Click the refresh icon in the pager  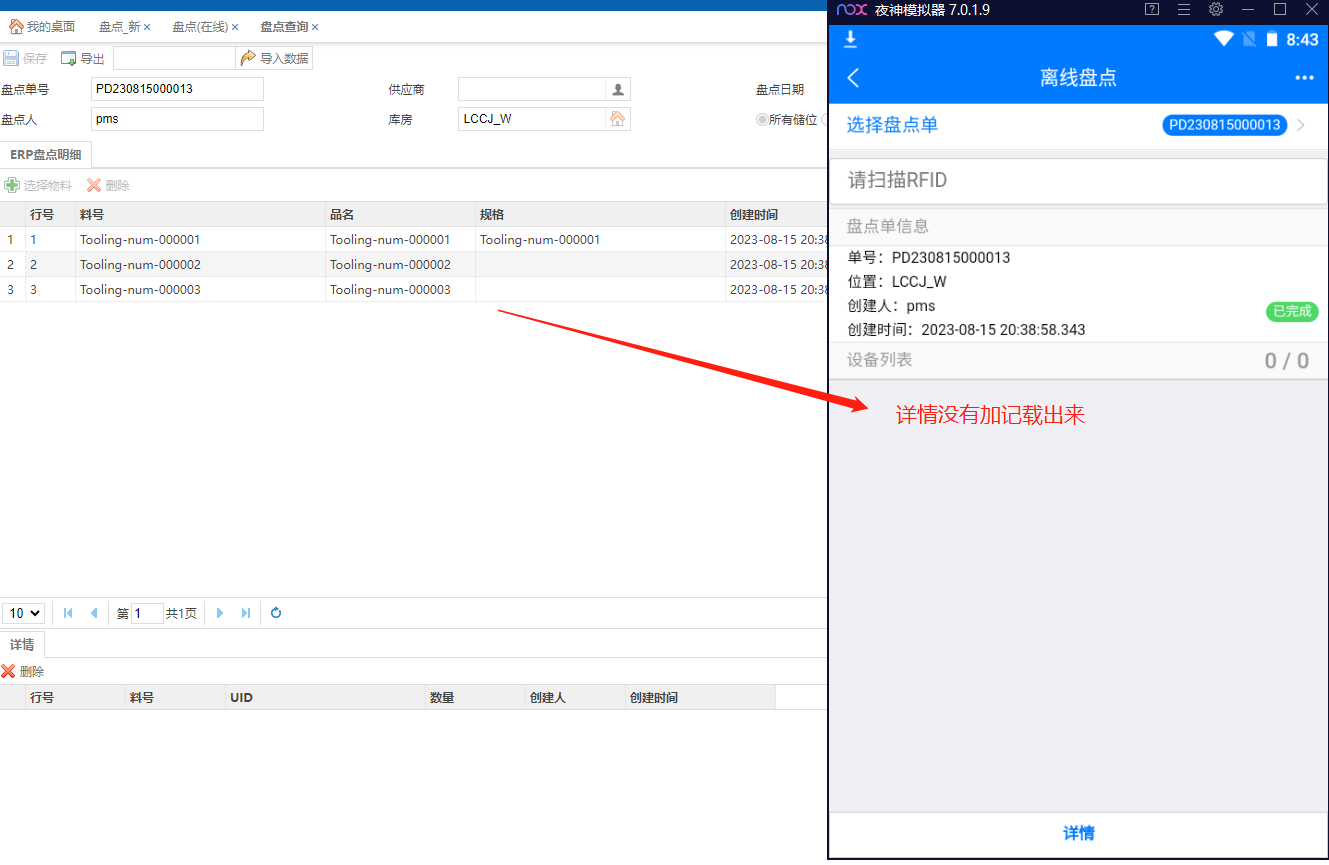[276, 613]
